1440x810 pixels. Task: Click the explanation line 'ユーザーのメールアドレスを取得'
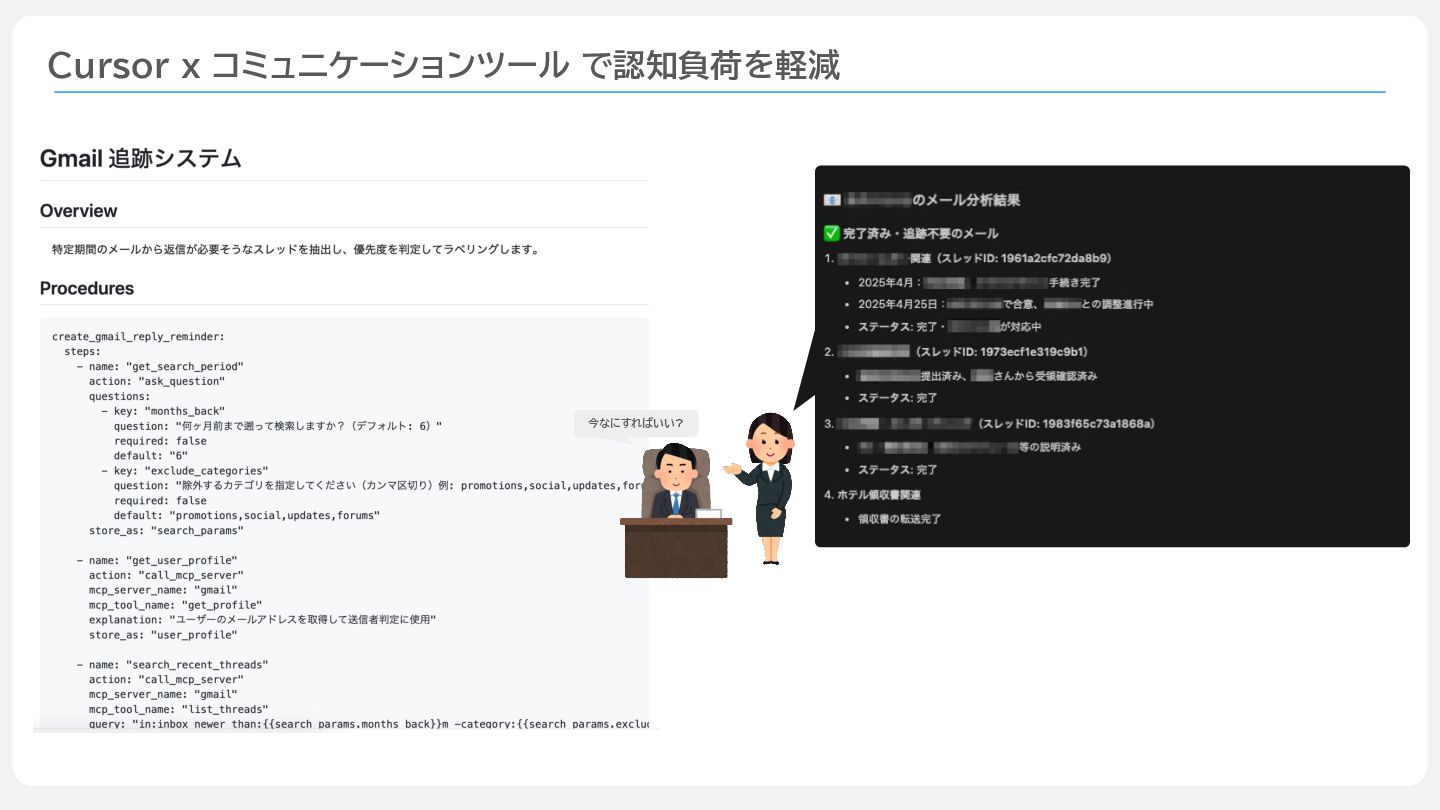pyautogui.click(x=262, y=620)
